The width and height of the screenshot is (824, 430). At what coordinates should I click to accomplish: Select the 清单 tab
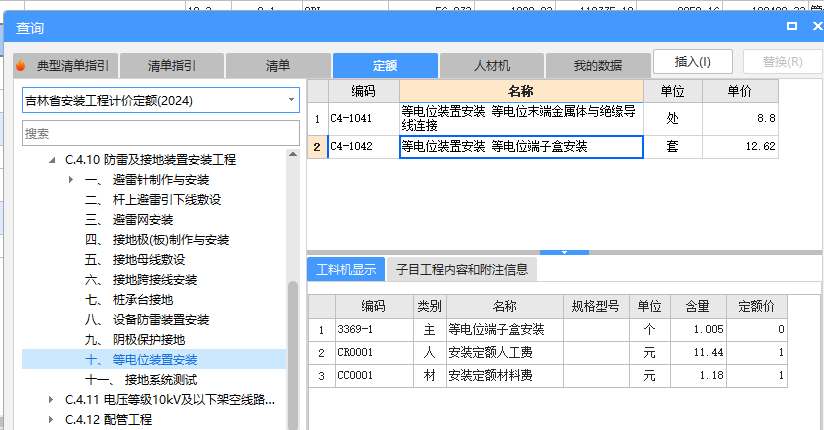coord(278,66)
